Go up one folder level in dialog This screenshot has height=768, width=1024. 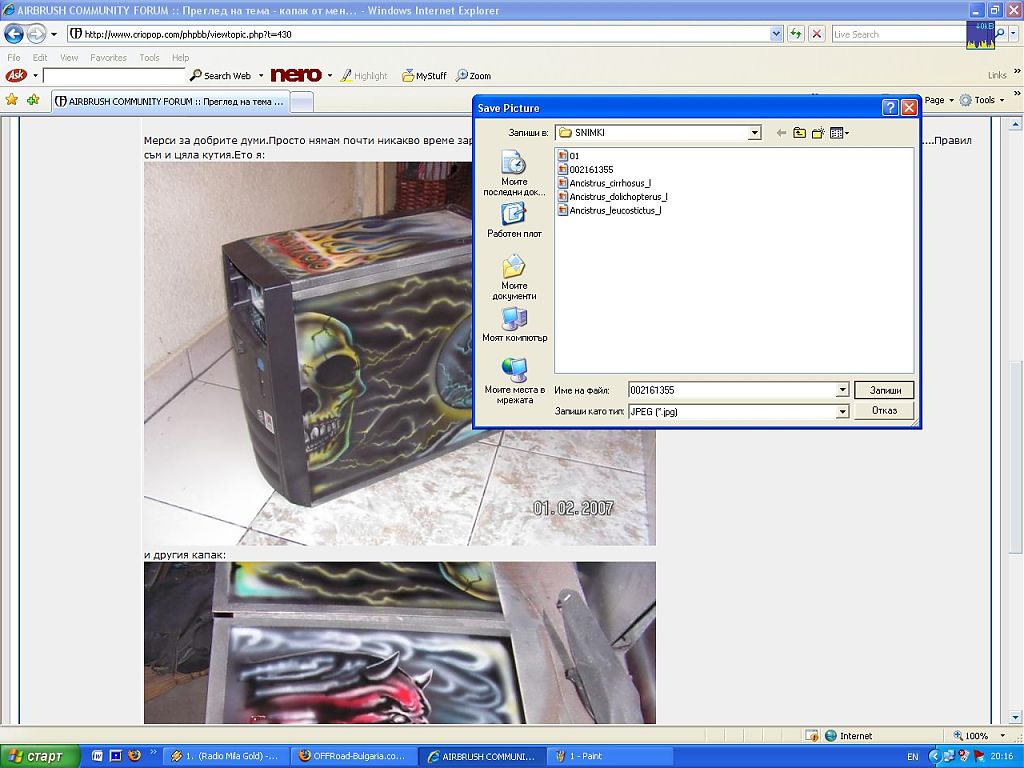[x=799, y=133]
